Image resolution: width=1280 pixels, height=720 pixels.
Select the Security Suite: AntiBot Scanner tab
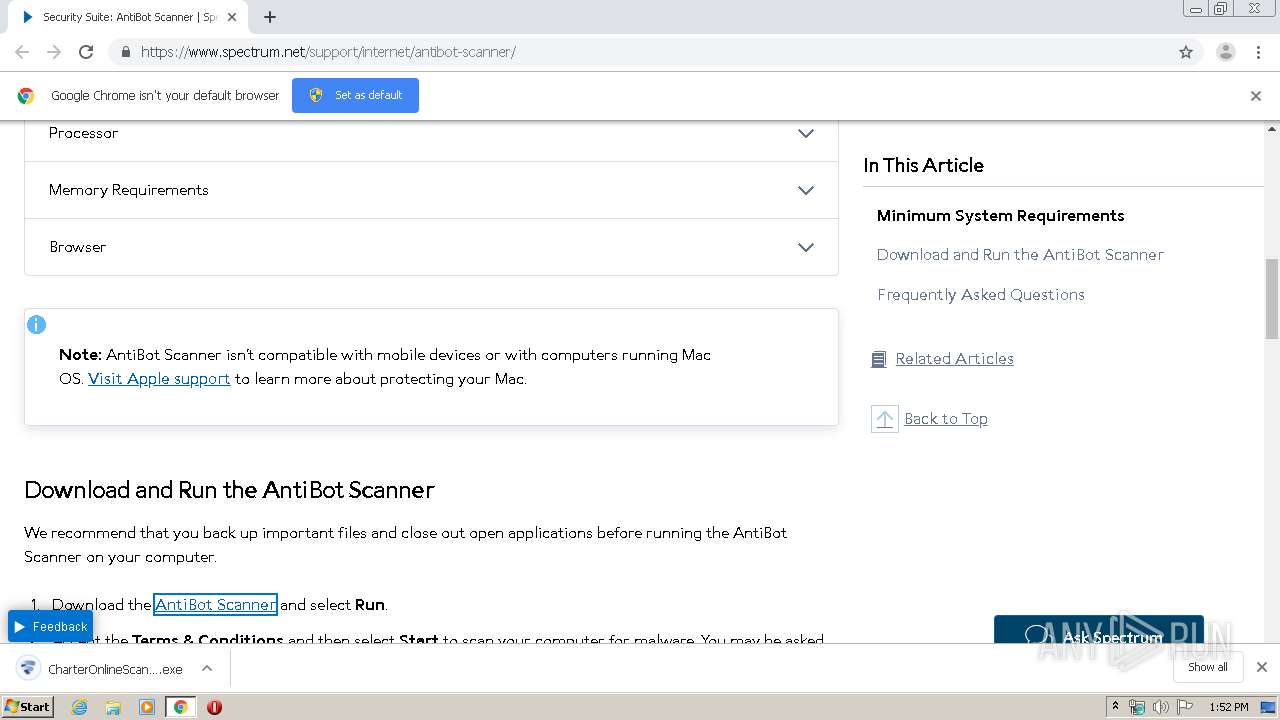coord(128,17)
